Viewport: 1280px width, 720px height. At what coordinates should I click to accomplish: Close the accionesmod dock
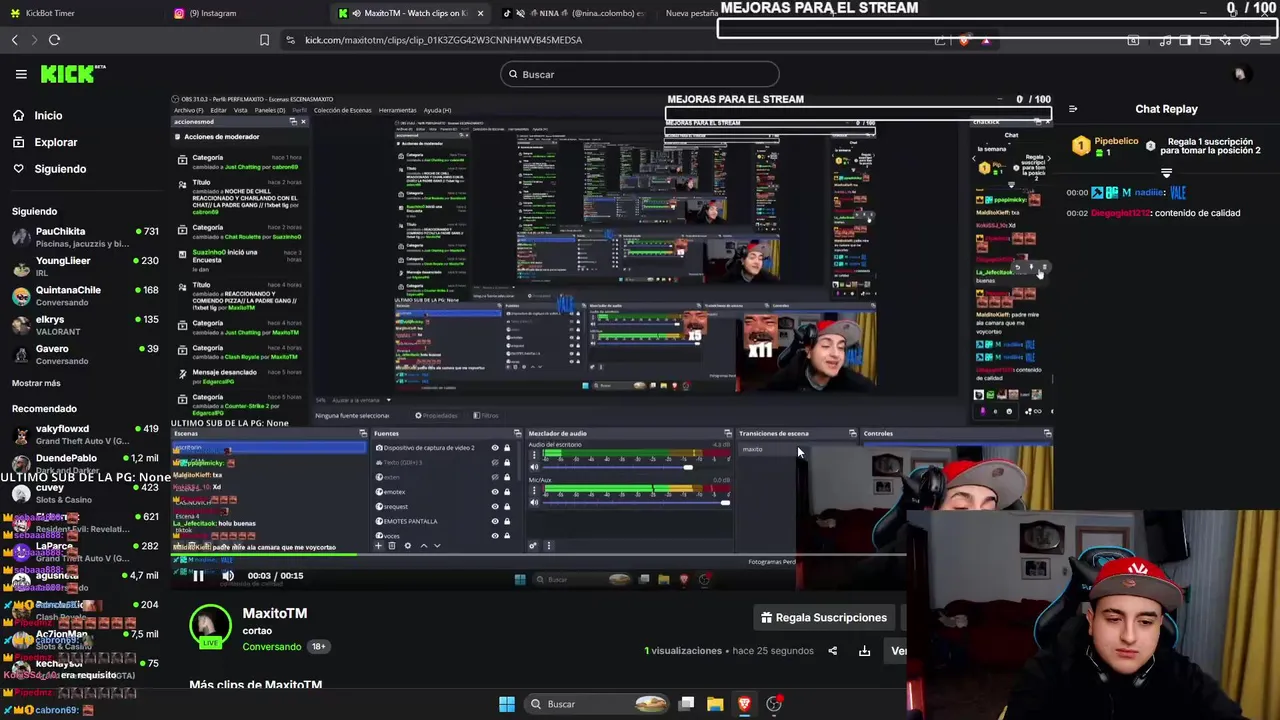pos(303,122)
